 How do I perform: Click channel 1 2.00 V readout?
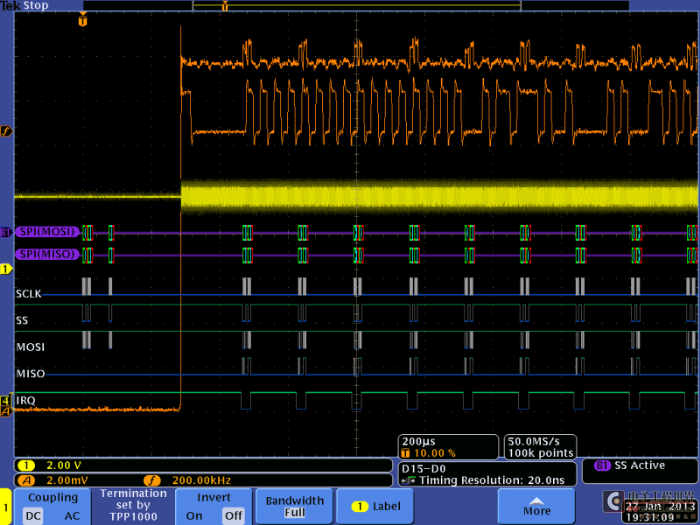click(63, 466)
